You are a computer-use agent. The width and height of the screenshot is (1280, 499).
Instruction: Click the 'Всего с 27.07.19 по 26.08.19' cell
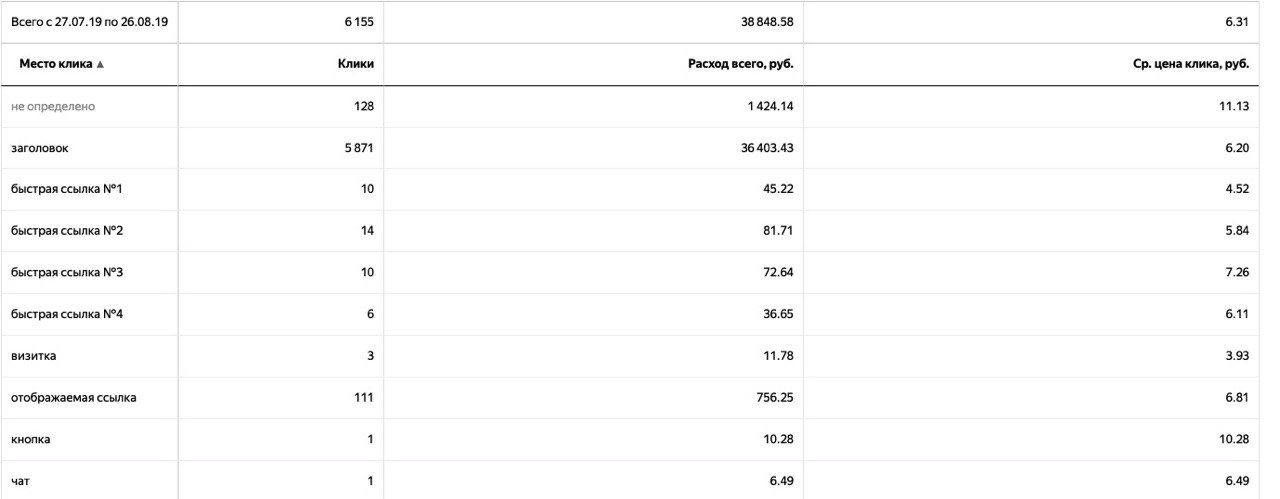pyautogui.click(x=88, y=22)
